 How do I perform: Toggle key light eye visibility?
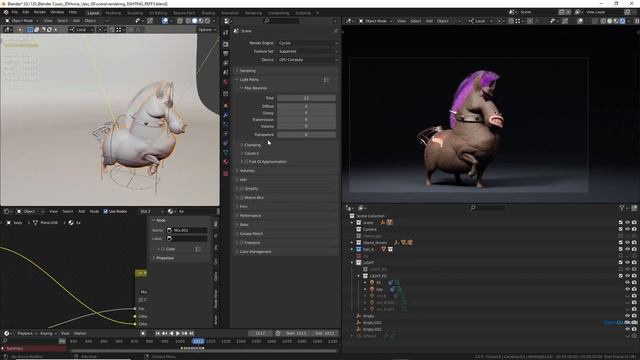(627, 289)
